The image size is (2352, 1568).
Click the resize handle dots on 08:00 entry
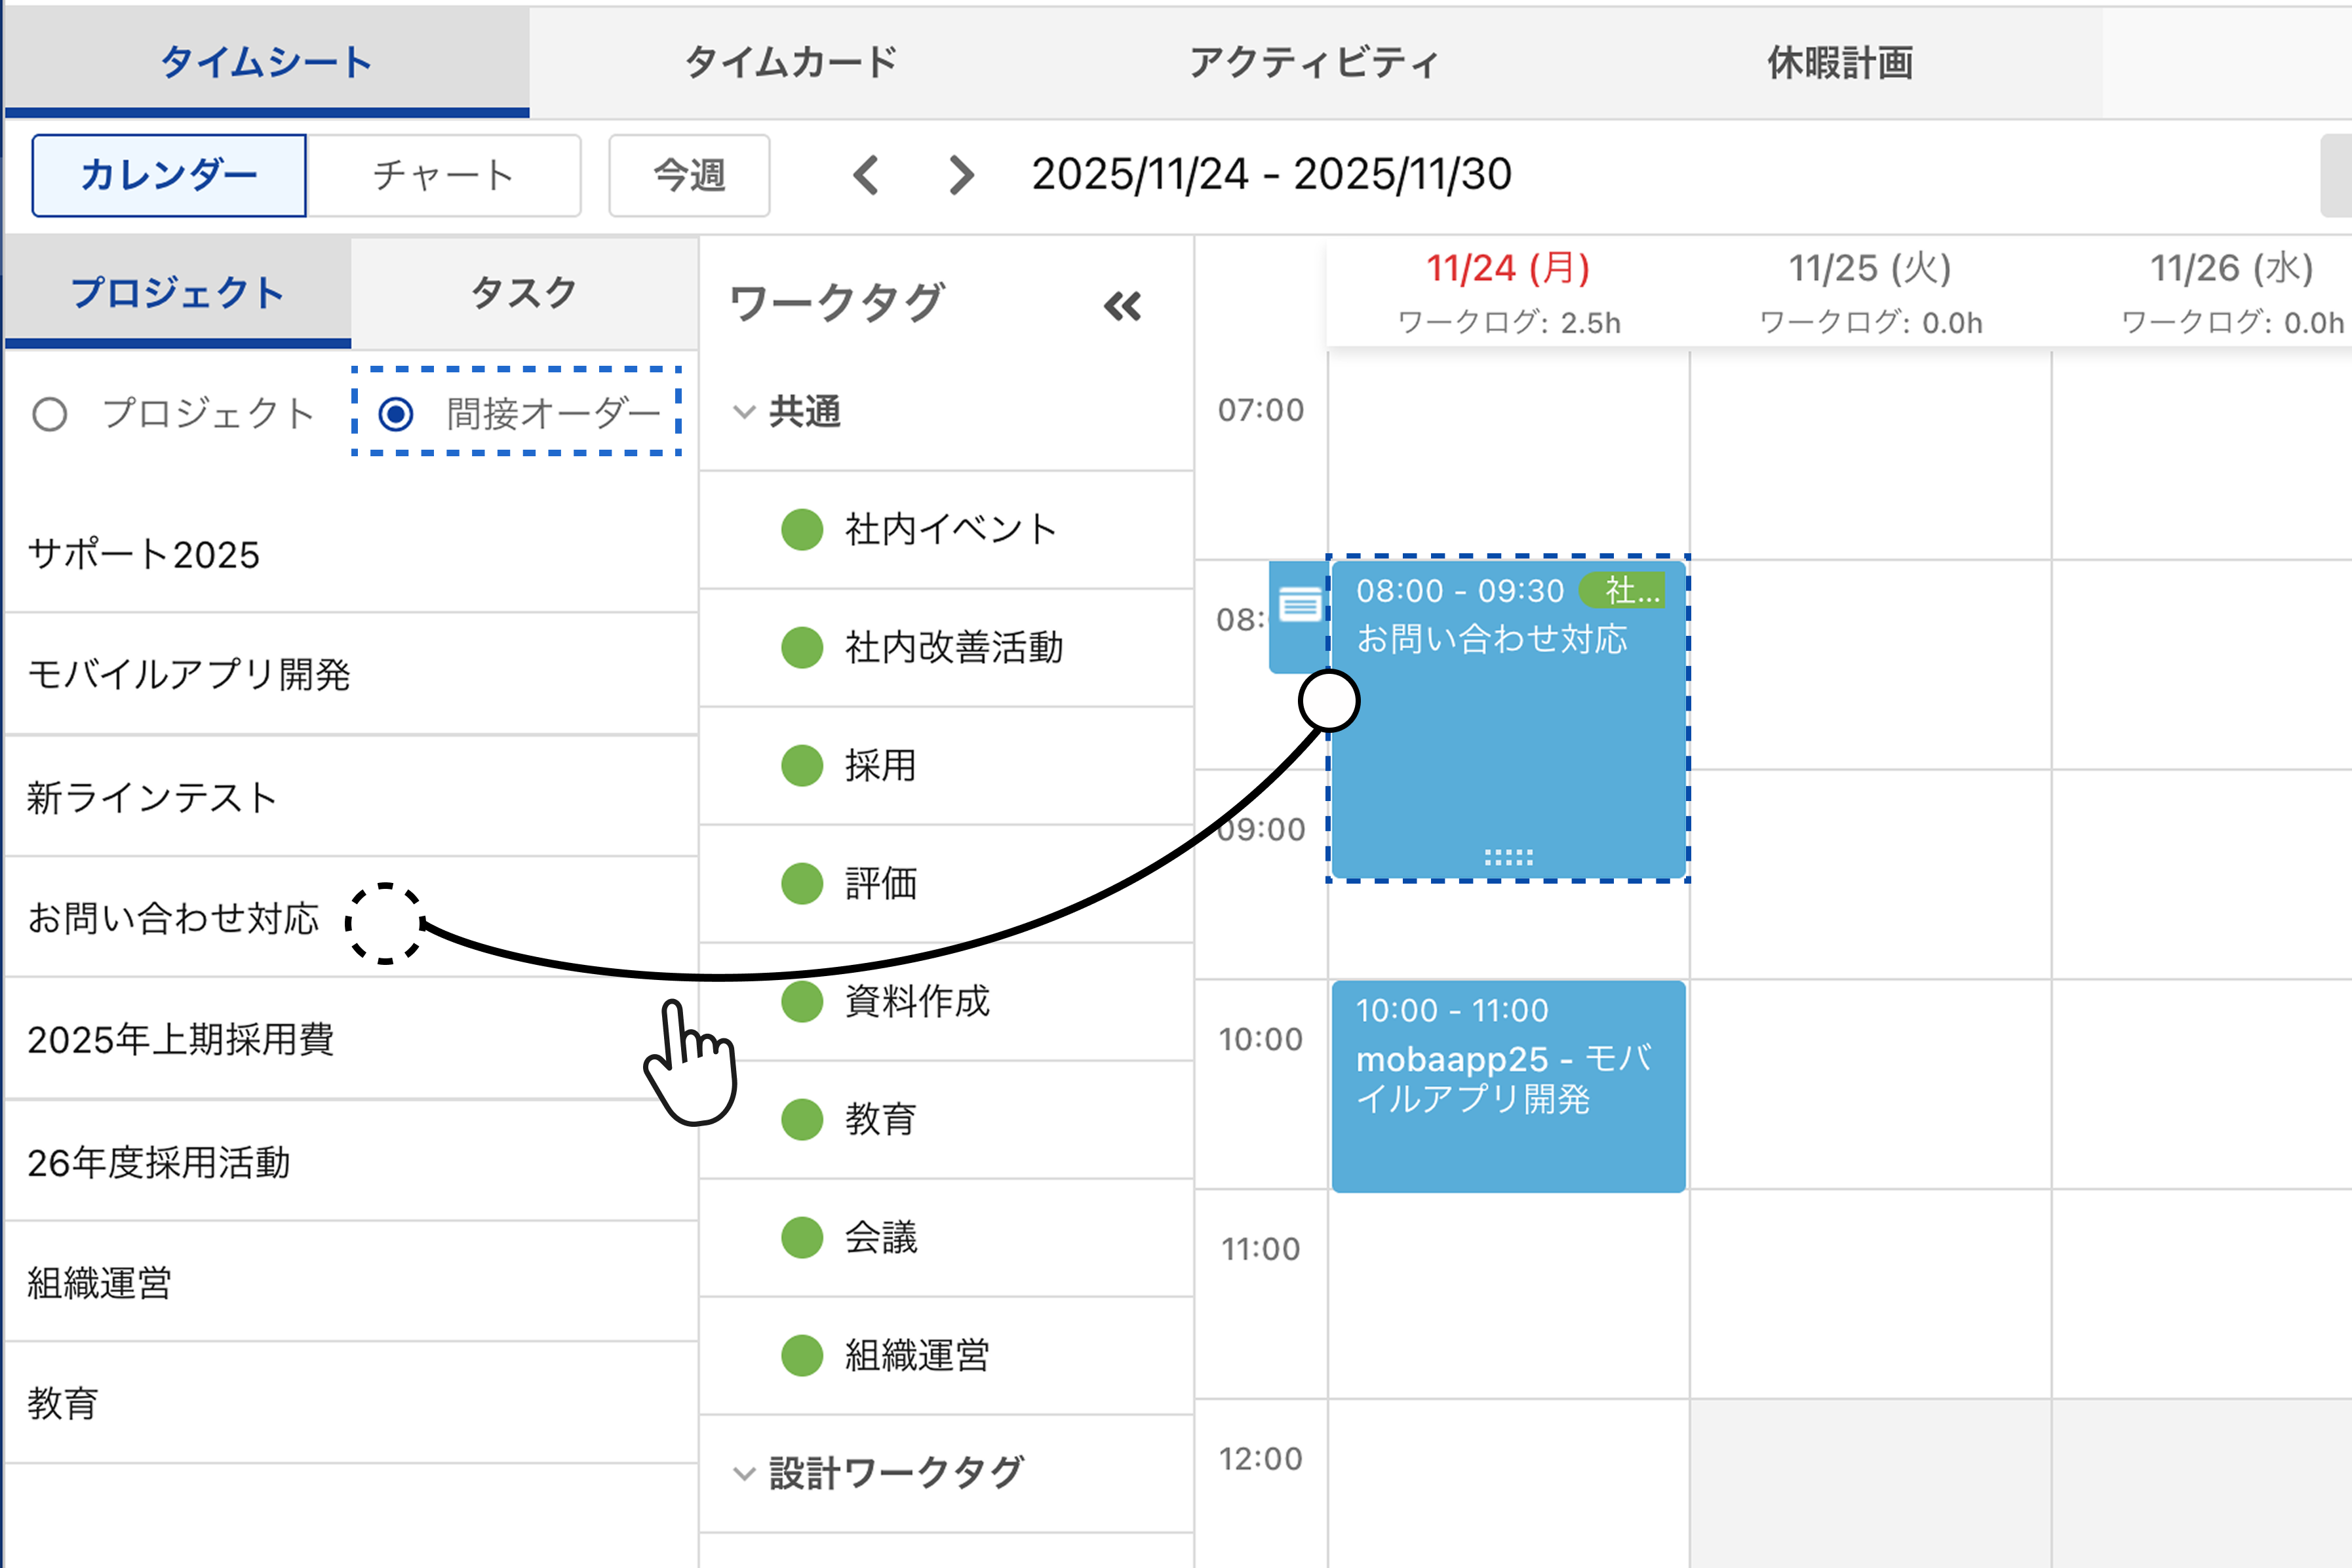(x=1508, y=857)
